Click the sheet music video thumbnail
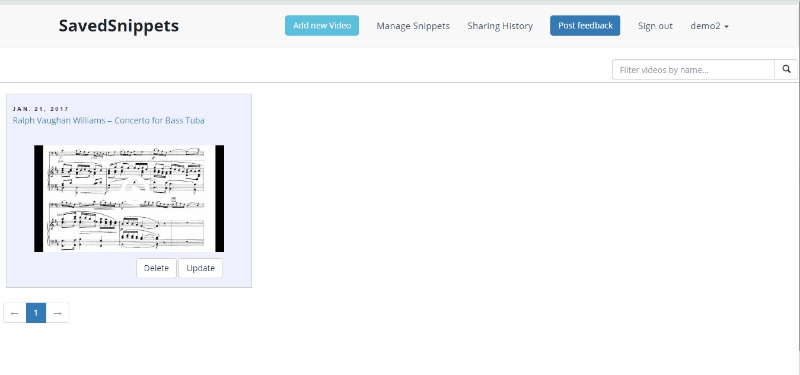The image size is (800, 375). pyautogui.click(x=129, y=198)
